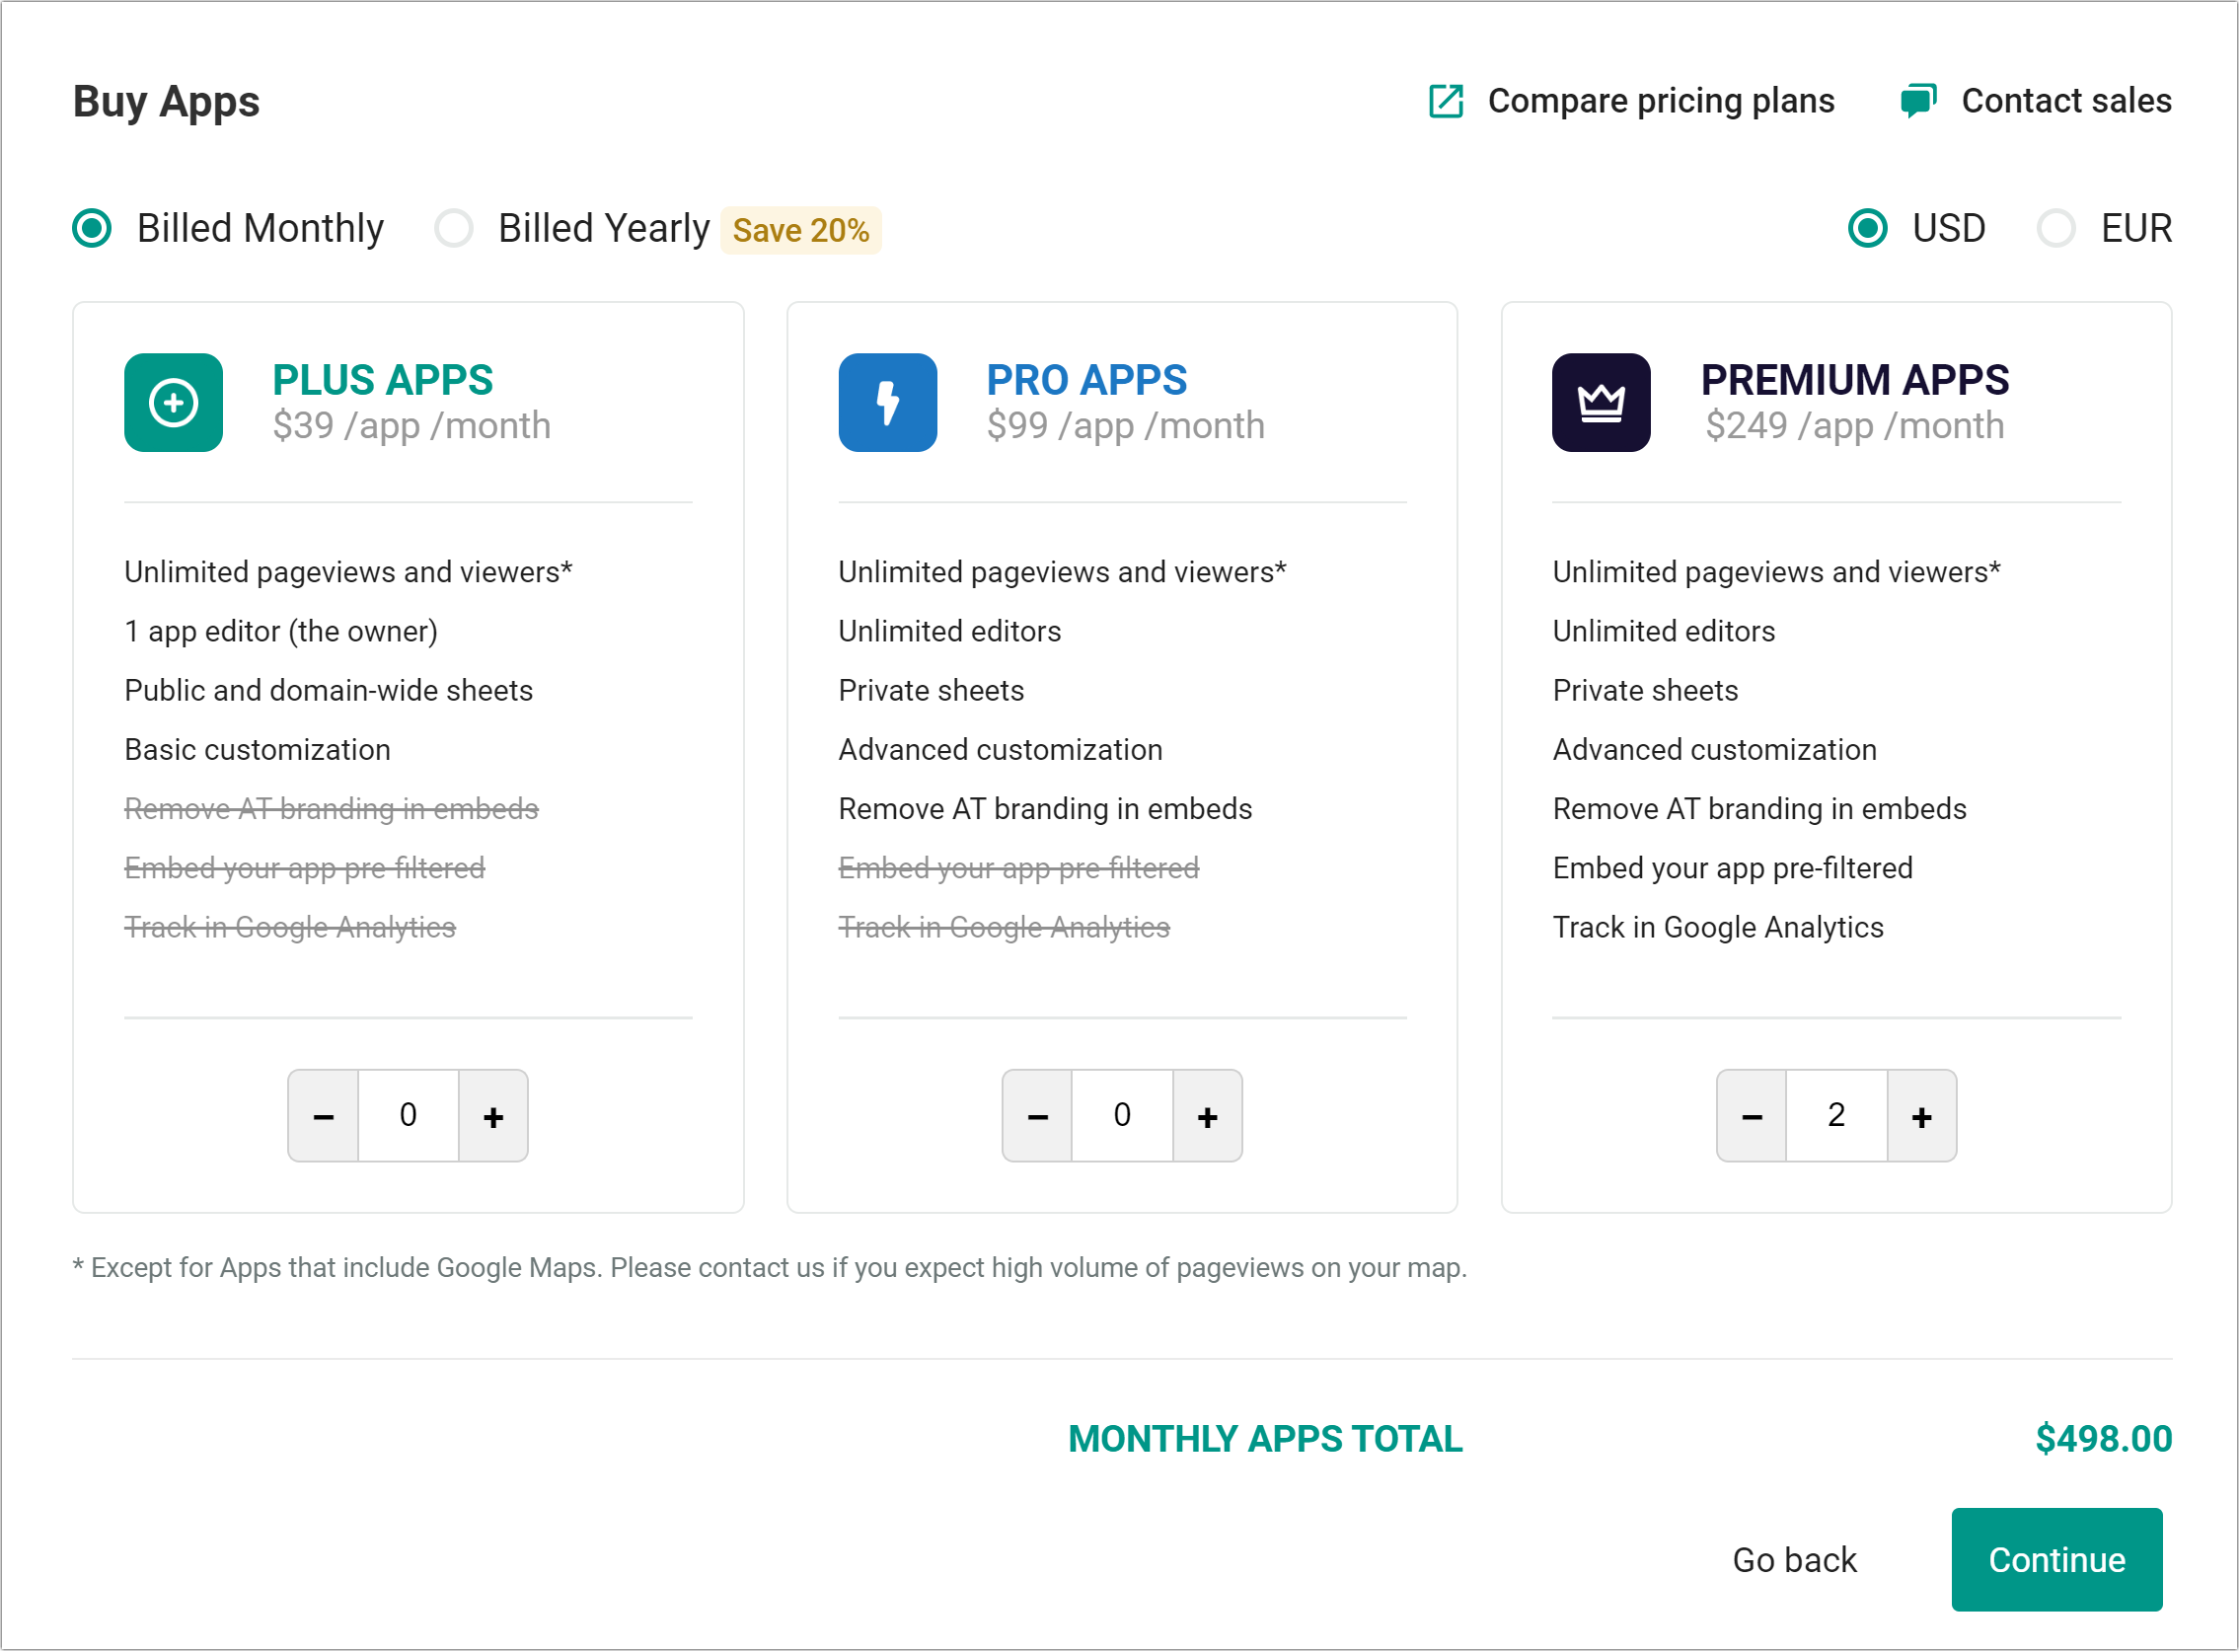Click 'Unlimited editors' in Premium Apps
Screen dimensions: 2240x1652
(x=1664, y=632)
